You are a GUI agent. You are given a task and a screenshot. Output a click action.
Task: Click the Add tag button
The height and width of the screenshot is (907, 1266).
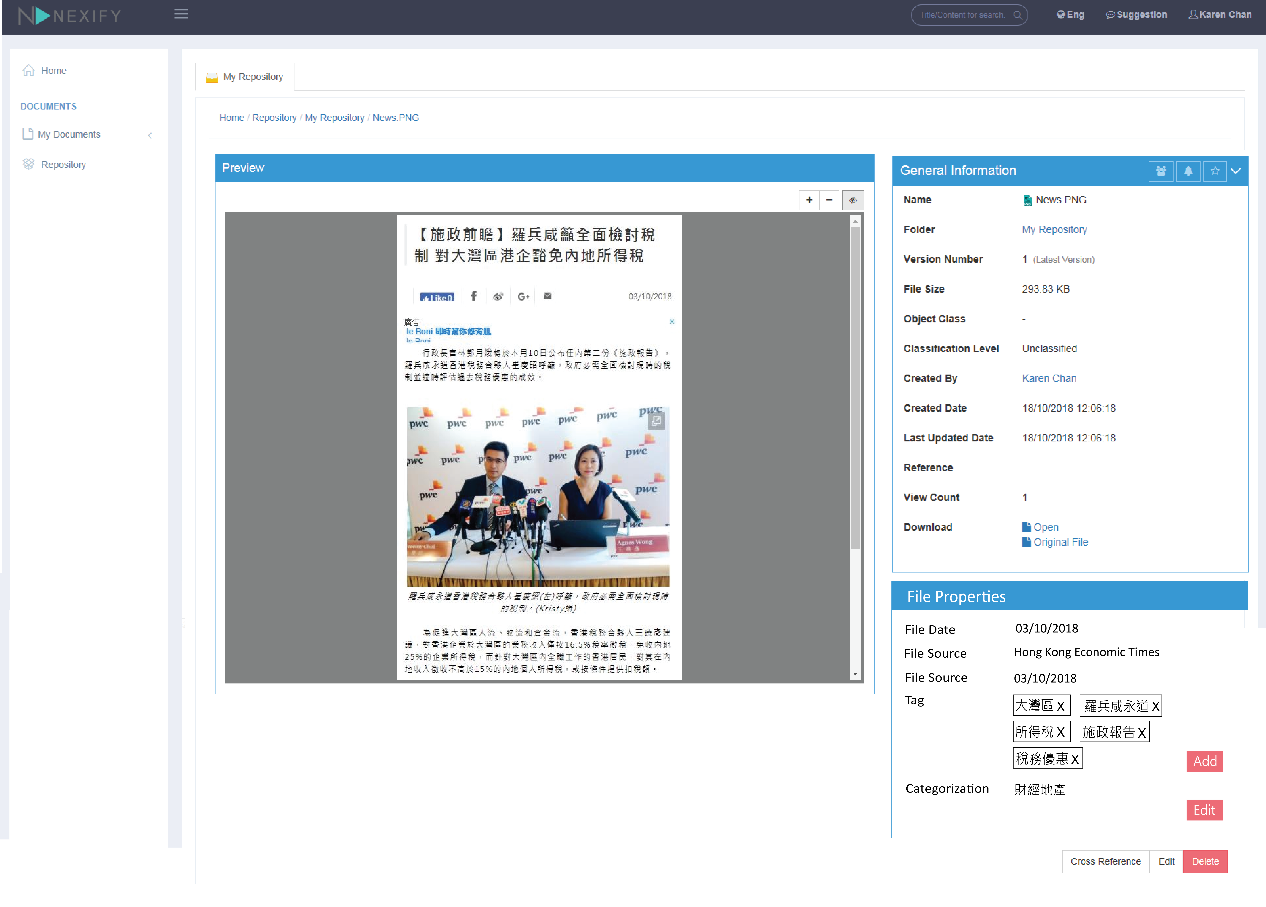pos(1205,761)
